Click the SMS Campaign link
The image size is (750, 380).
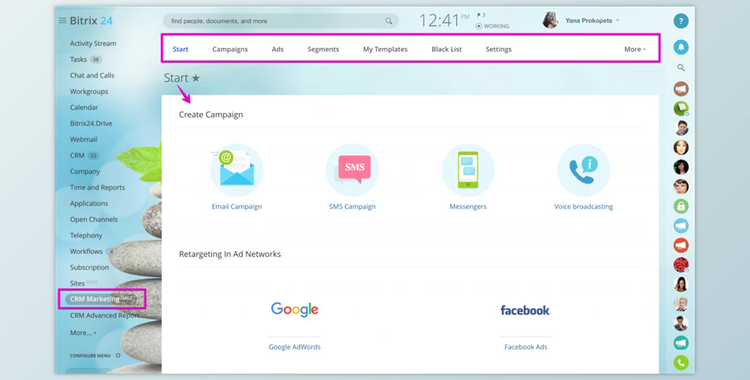352,207
